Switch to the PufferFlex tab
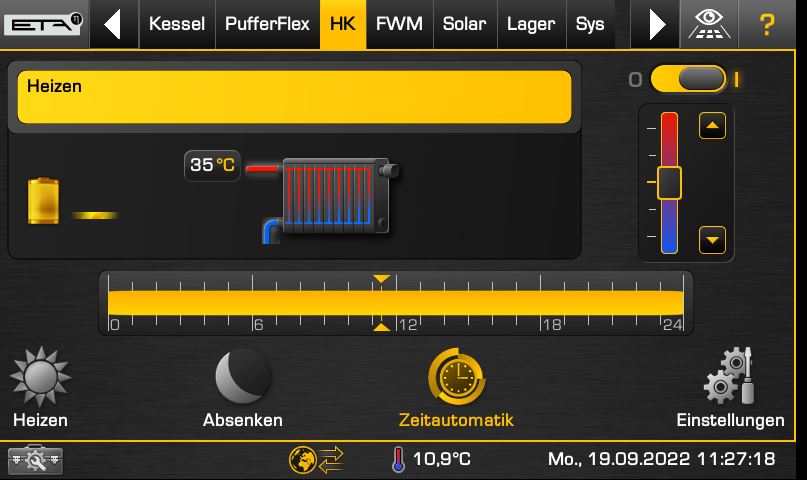The image size is (807, 480). click(268, 24)
